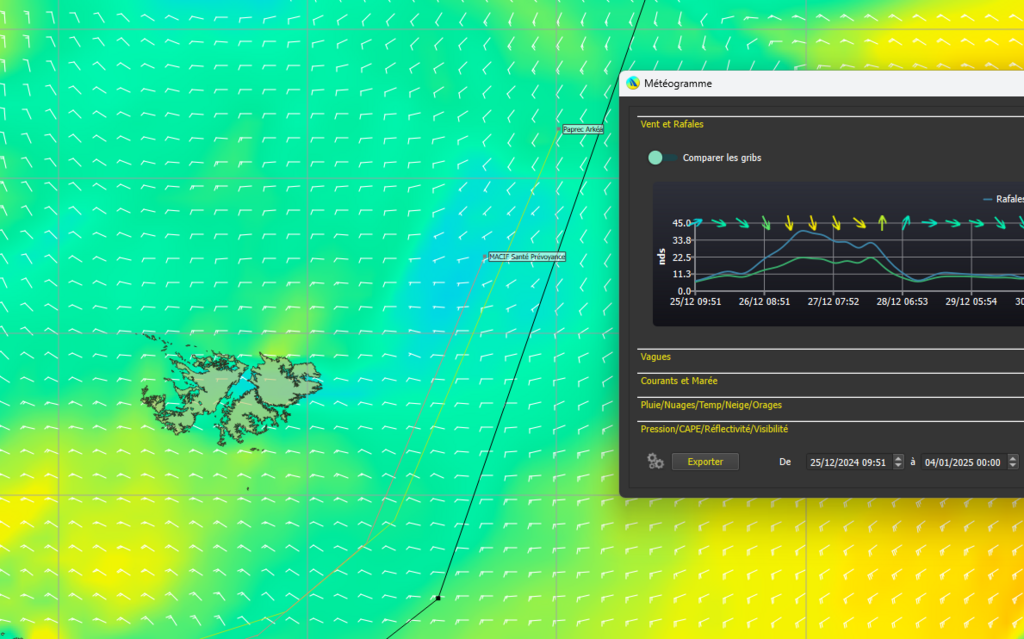Click the 22.5 value on the wind axis

(x=681, y=257)
